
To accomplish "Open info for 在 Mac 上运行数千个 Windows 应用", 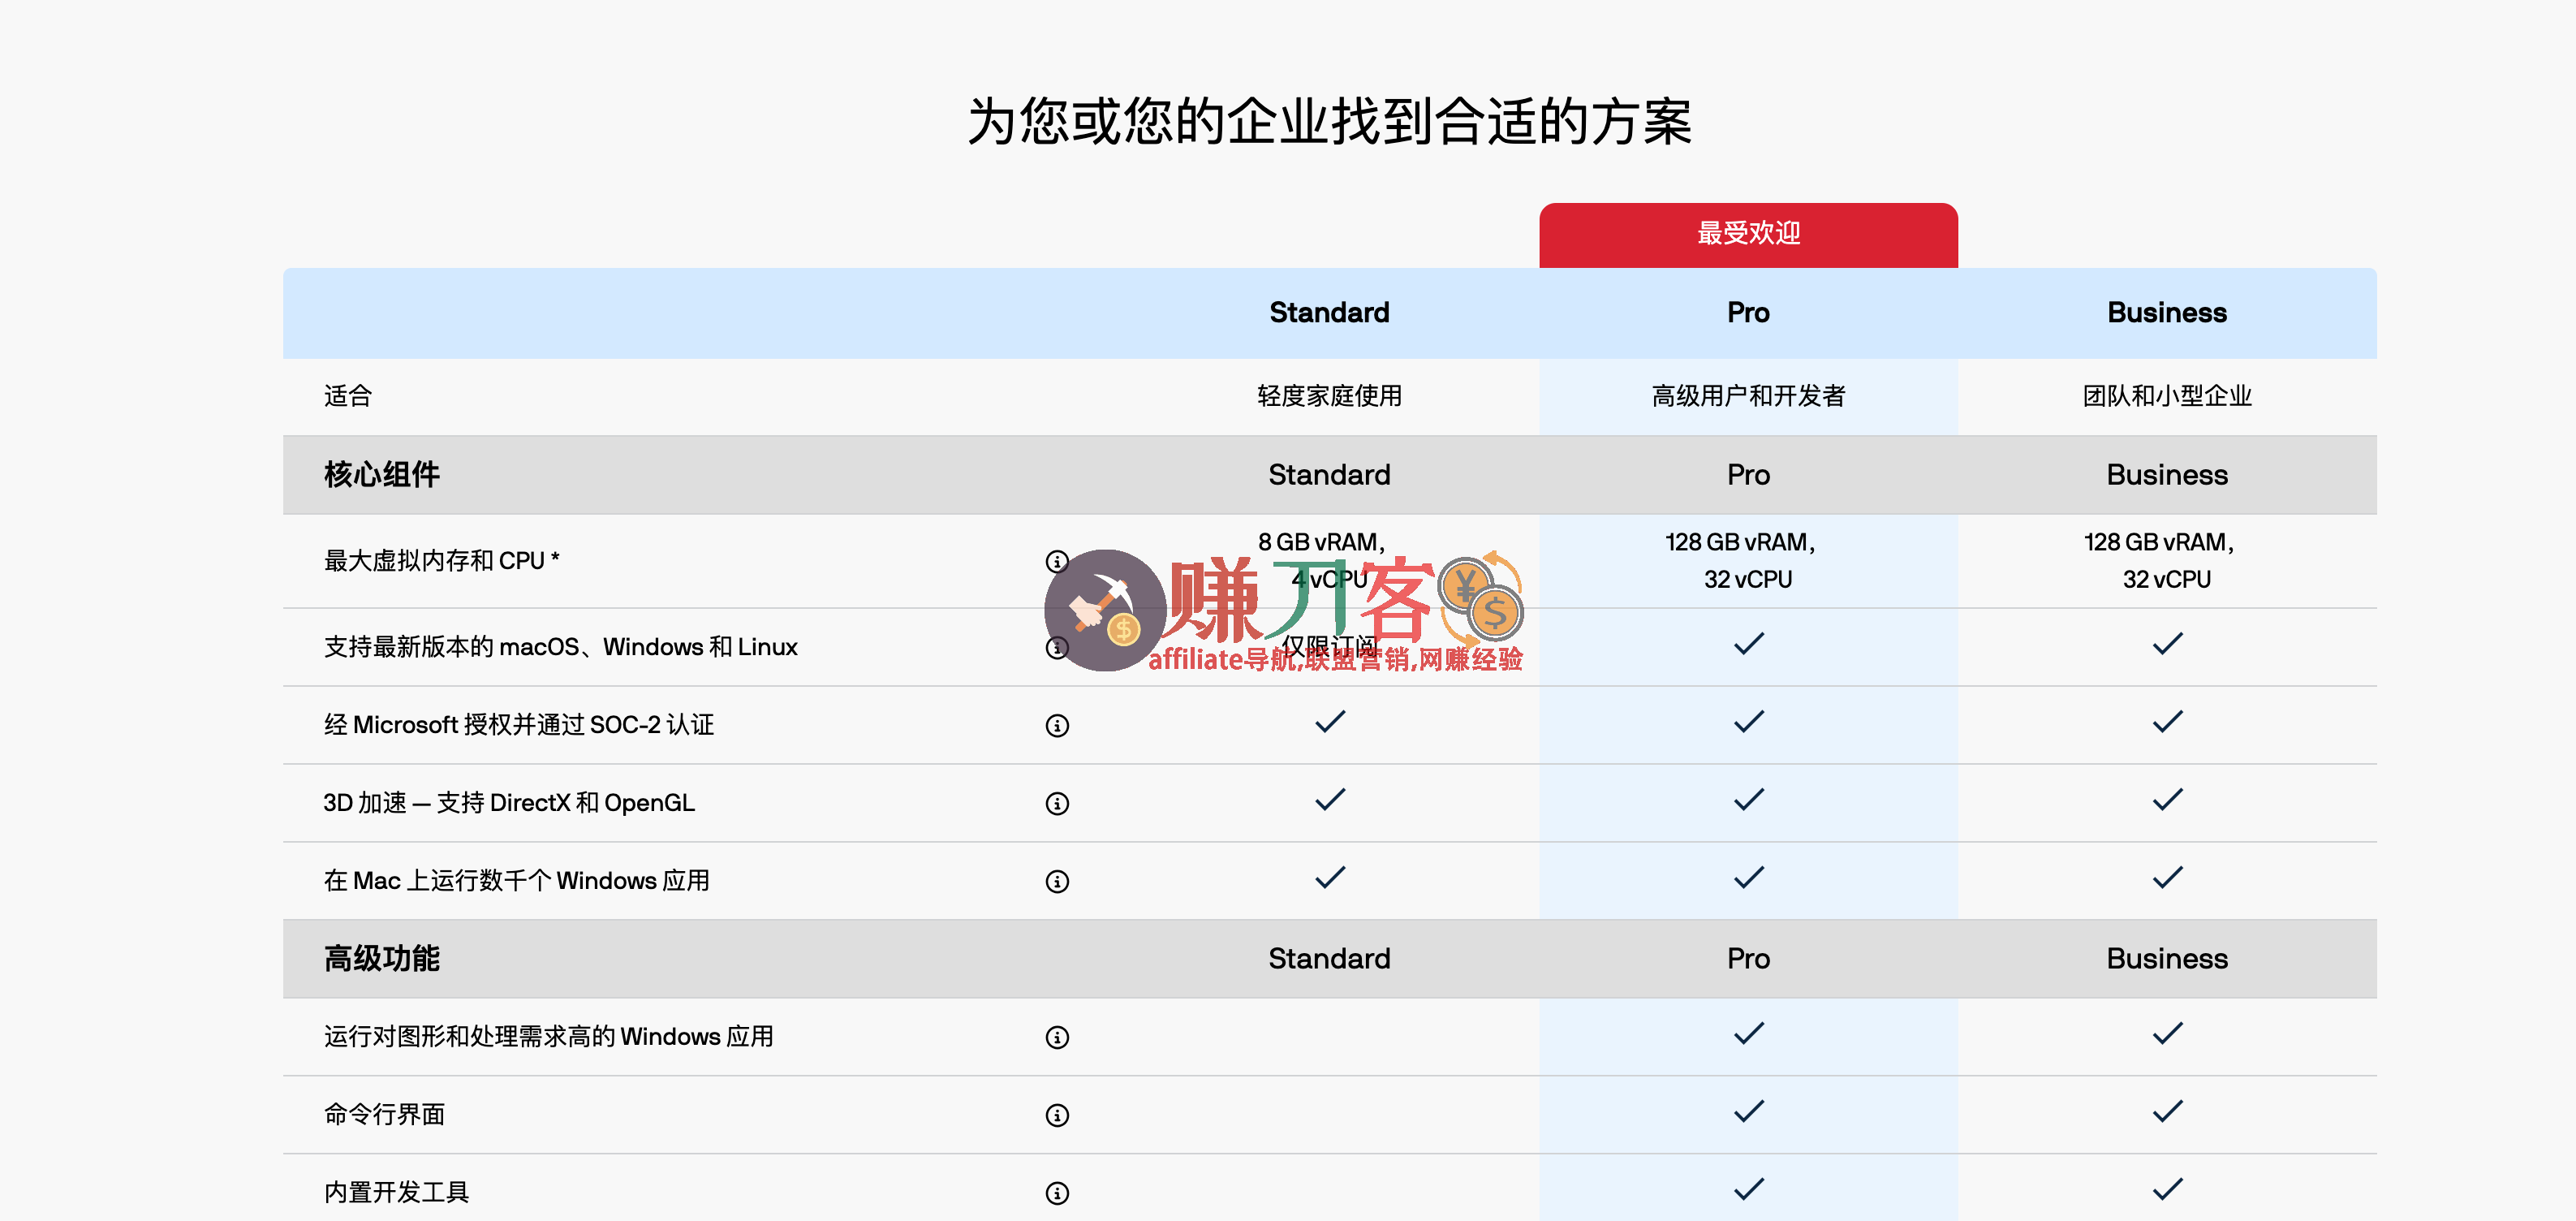I will 1057,881.
